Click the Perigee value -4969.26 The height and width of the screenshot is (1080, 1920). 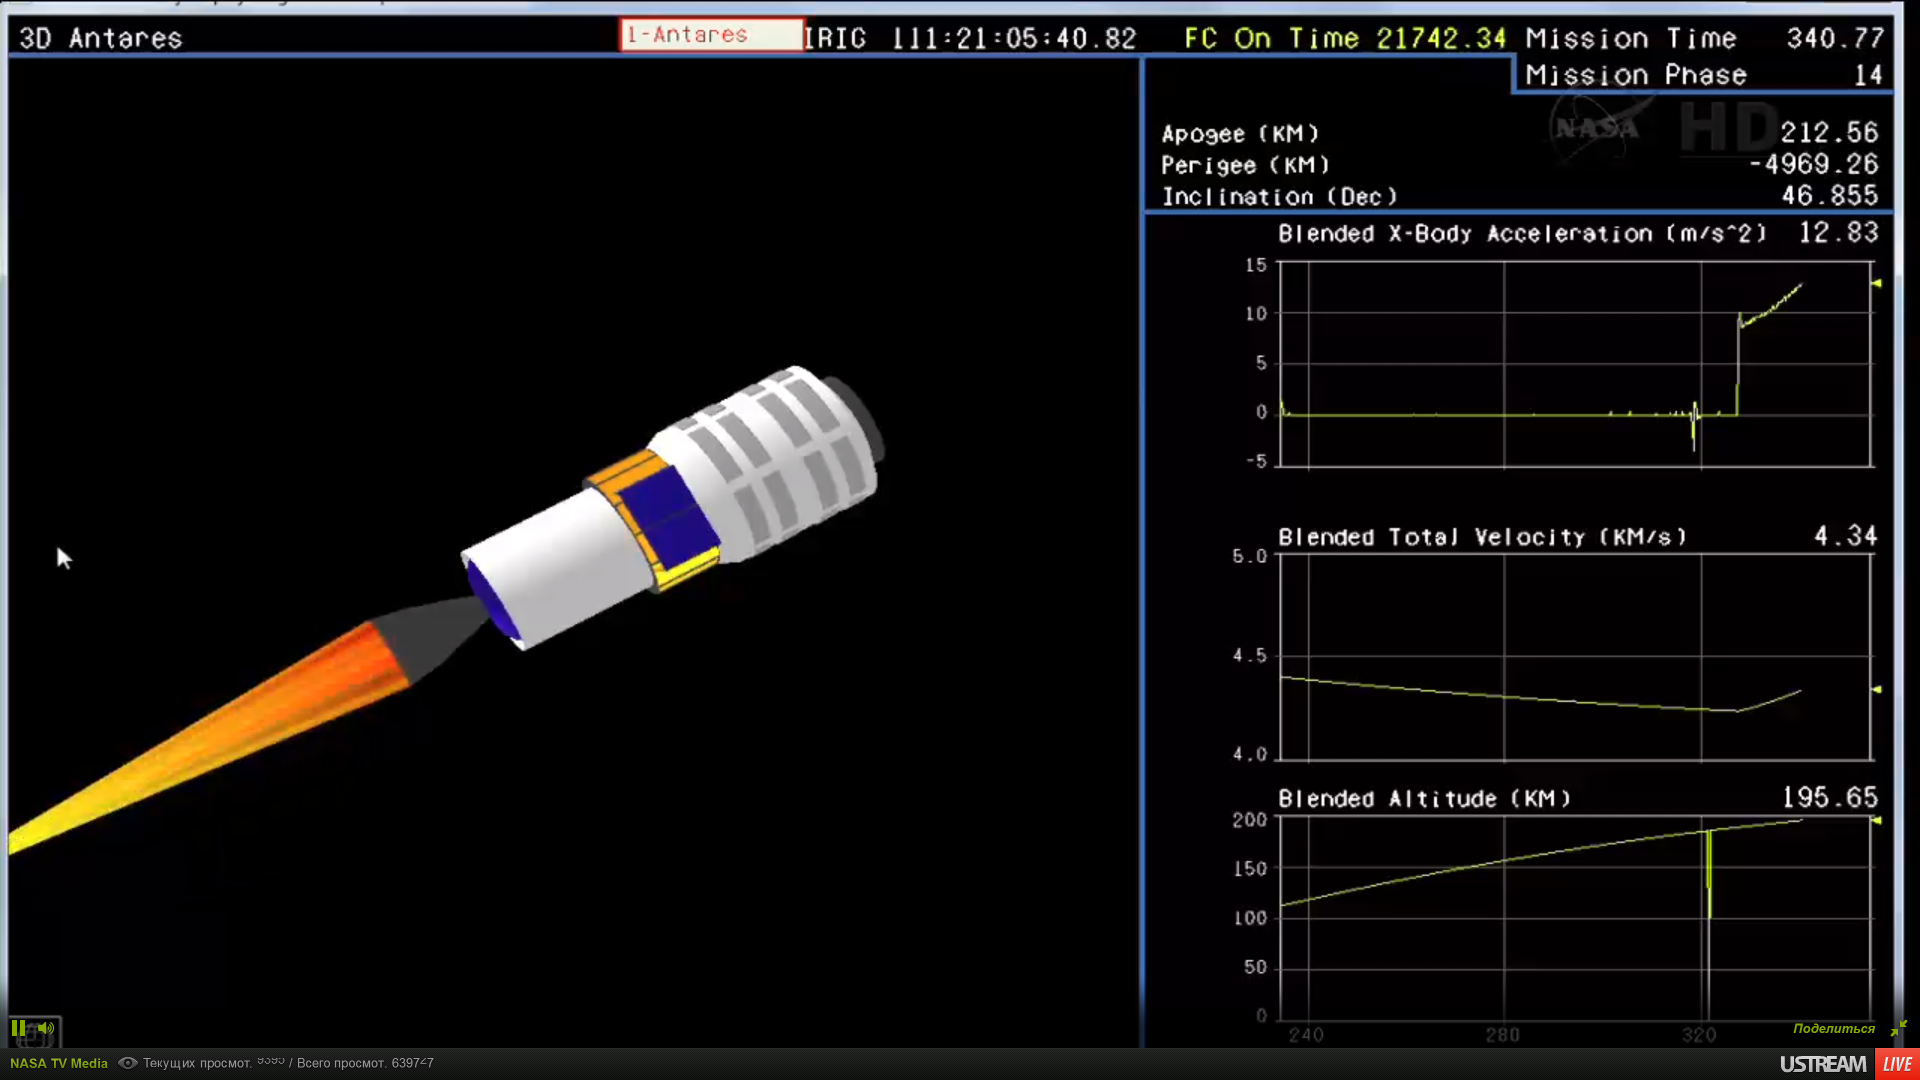point(1814,164)
